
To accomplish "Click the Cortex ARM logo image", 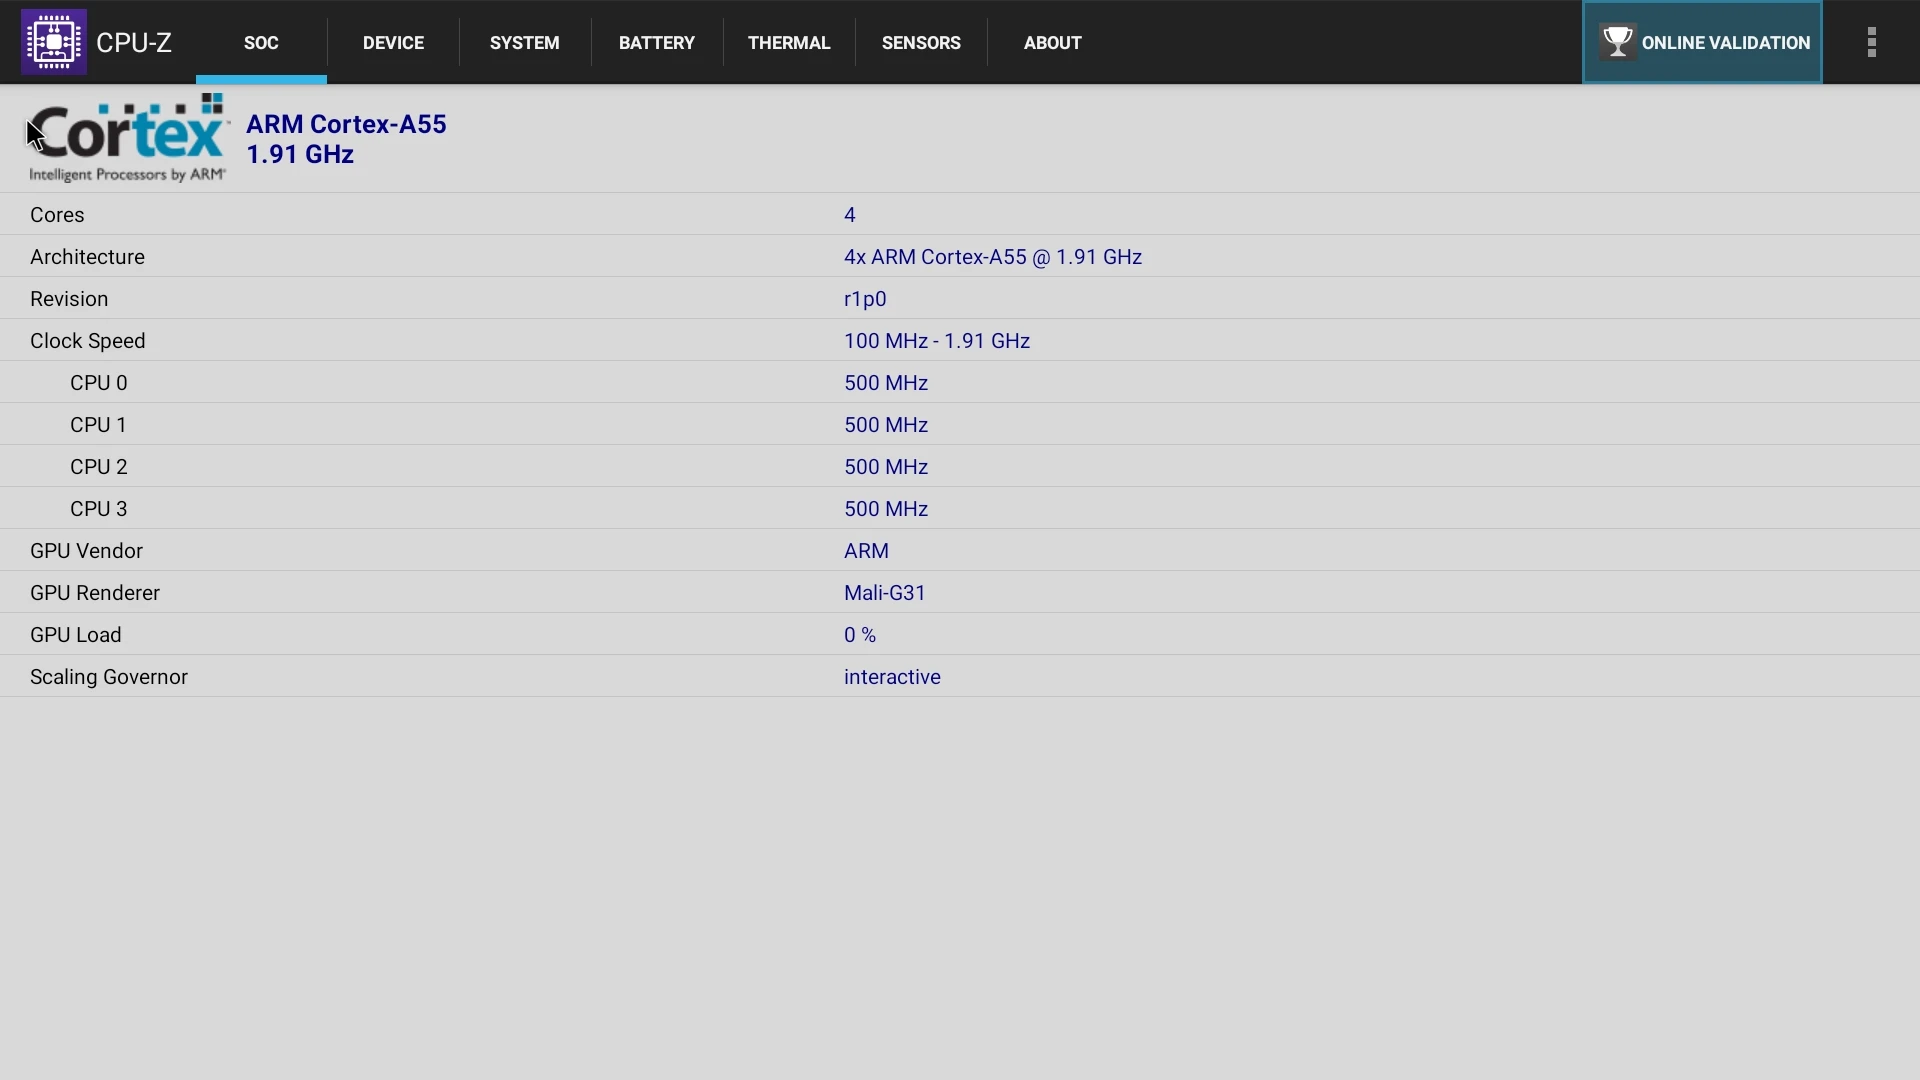I will (128, 138).
